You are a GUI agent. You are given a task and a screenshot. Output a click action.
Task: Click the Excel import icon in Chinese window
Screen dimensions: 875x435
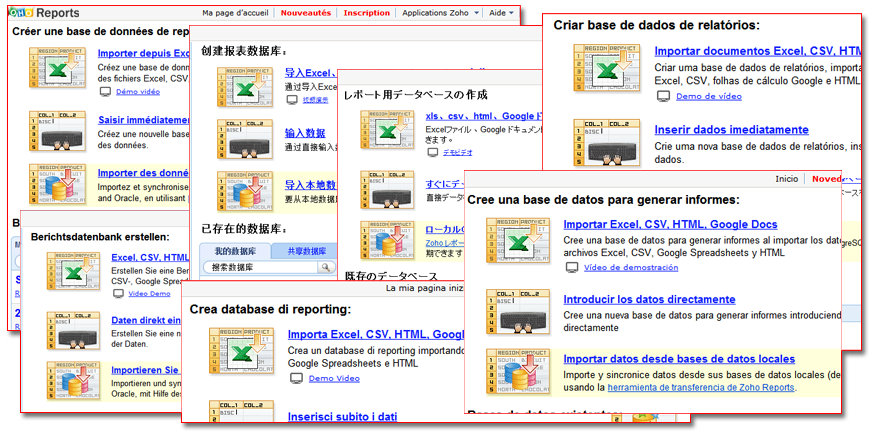tap(245, 87)
